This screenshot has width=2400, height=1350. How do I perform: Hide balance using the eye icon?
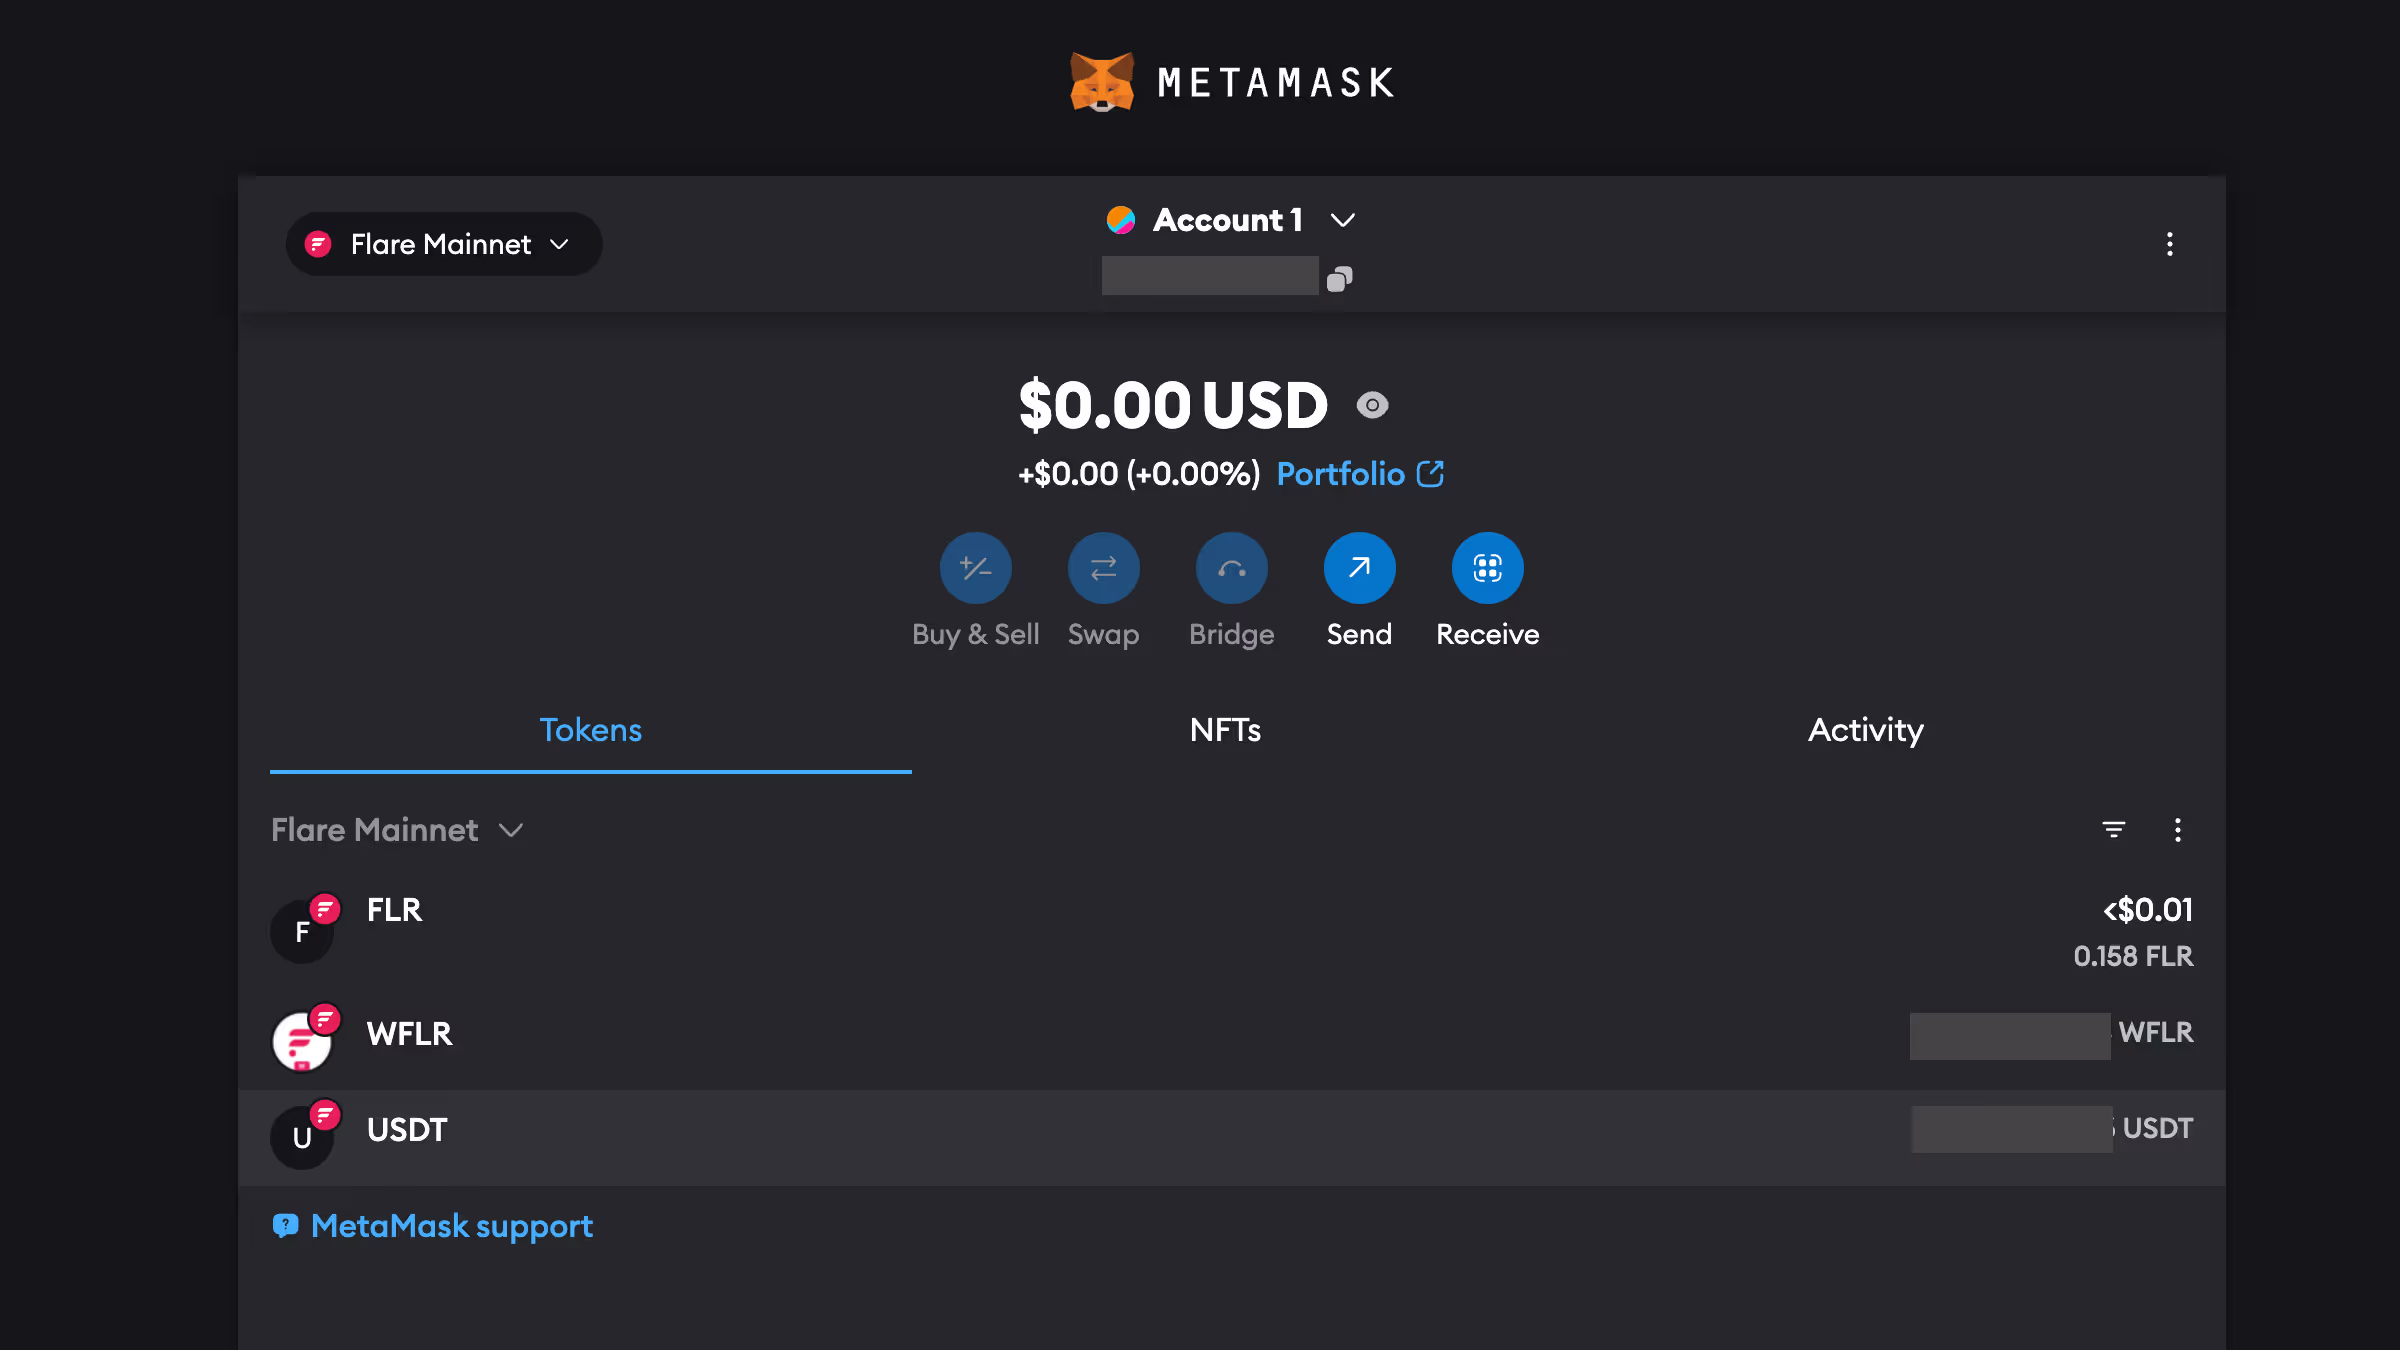[1372, 405]
